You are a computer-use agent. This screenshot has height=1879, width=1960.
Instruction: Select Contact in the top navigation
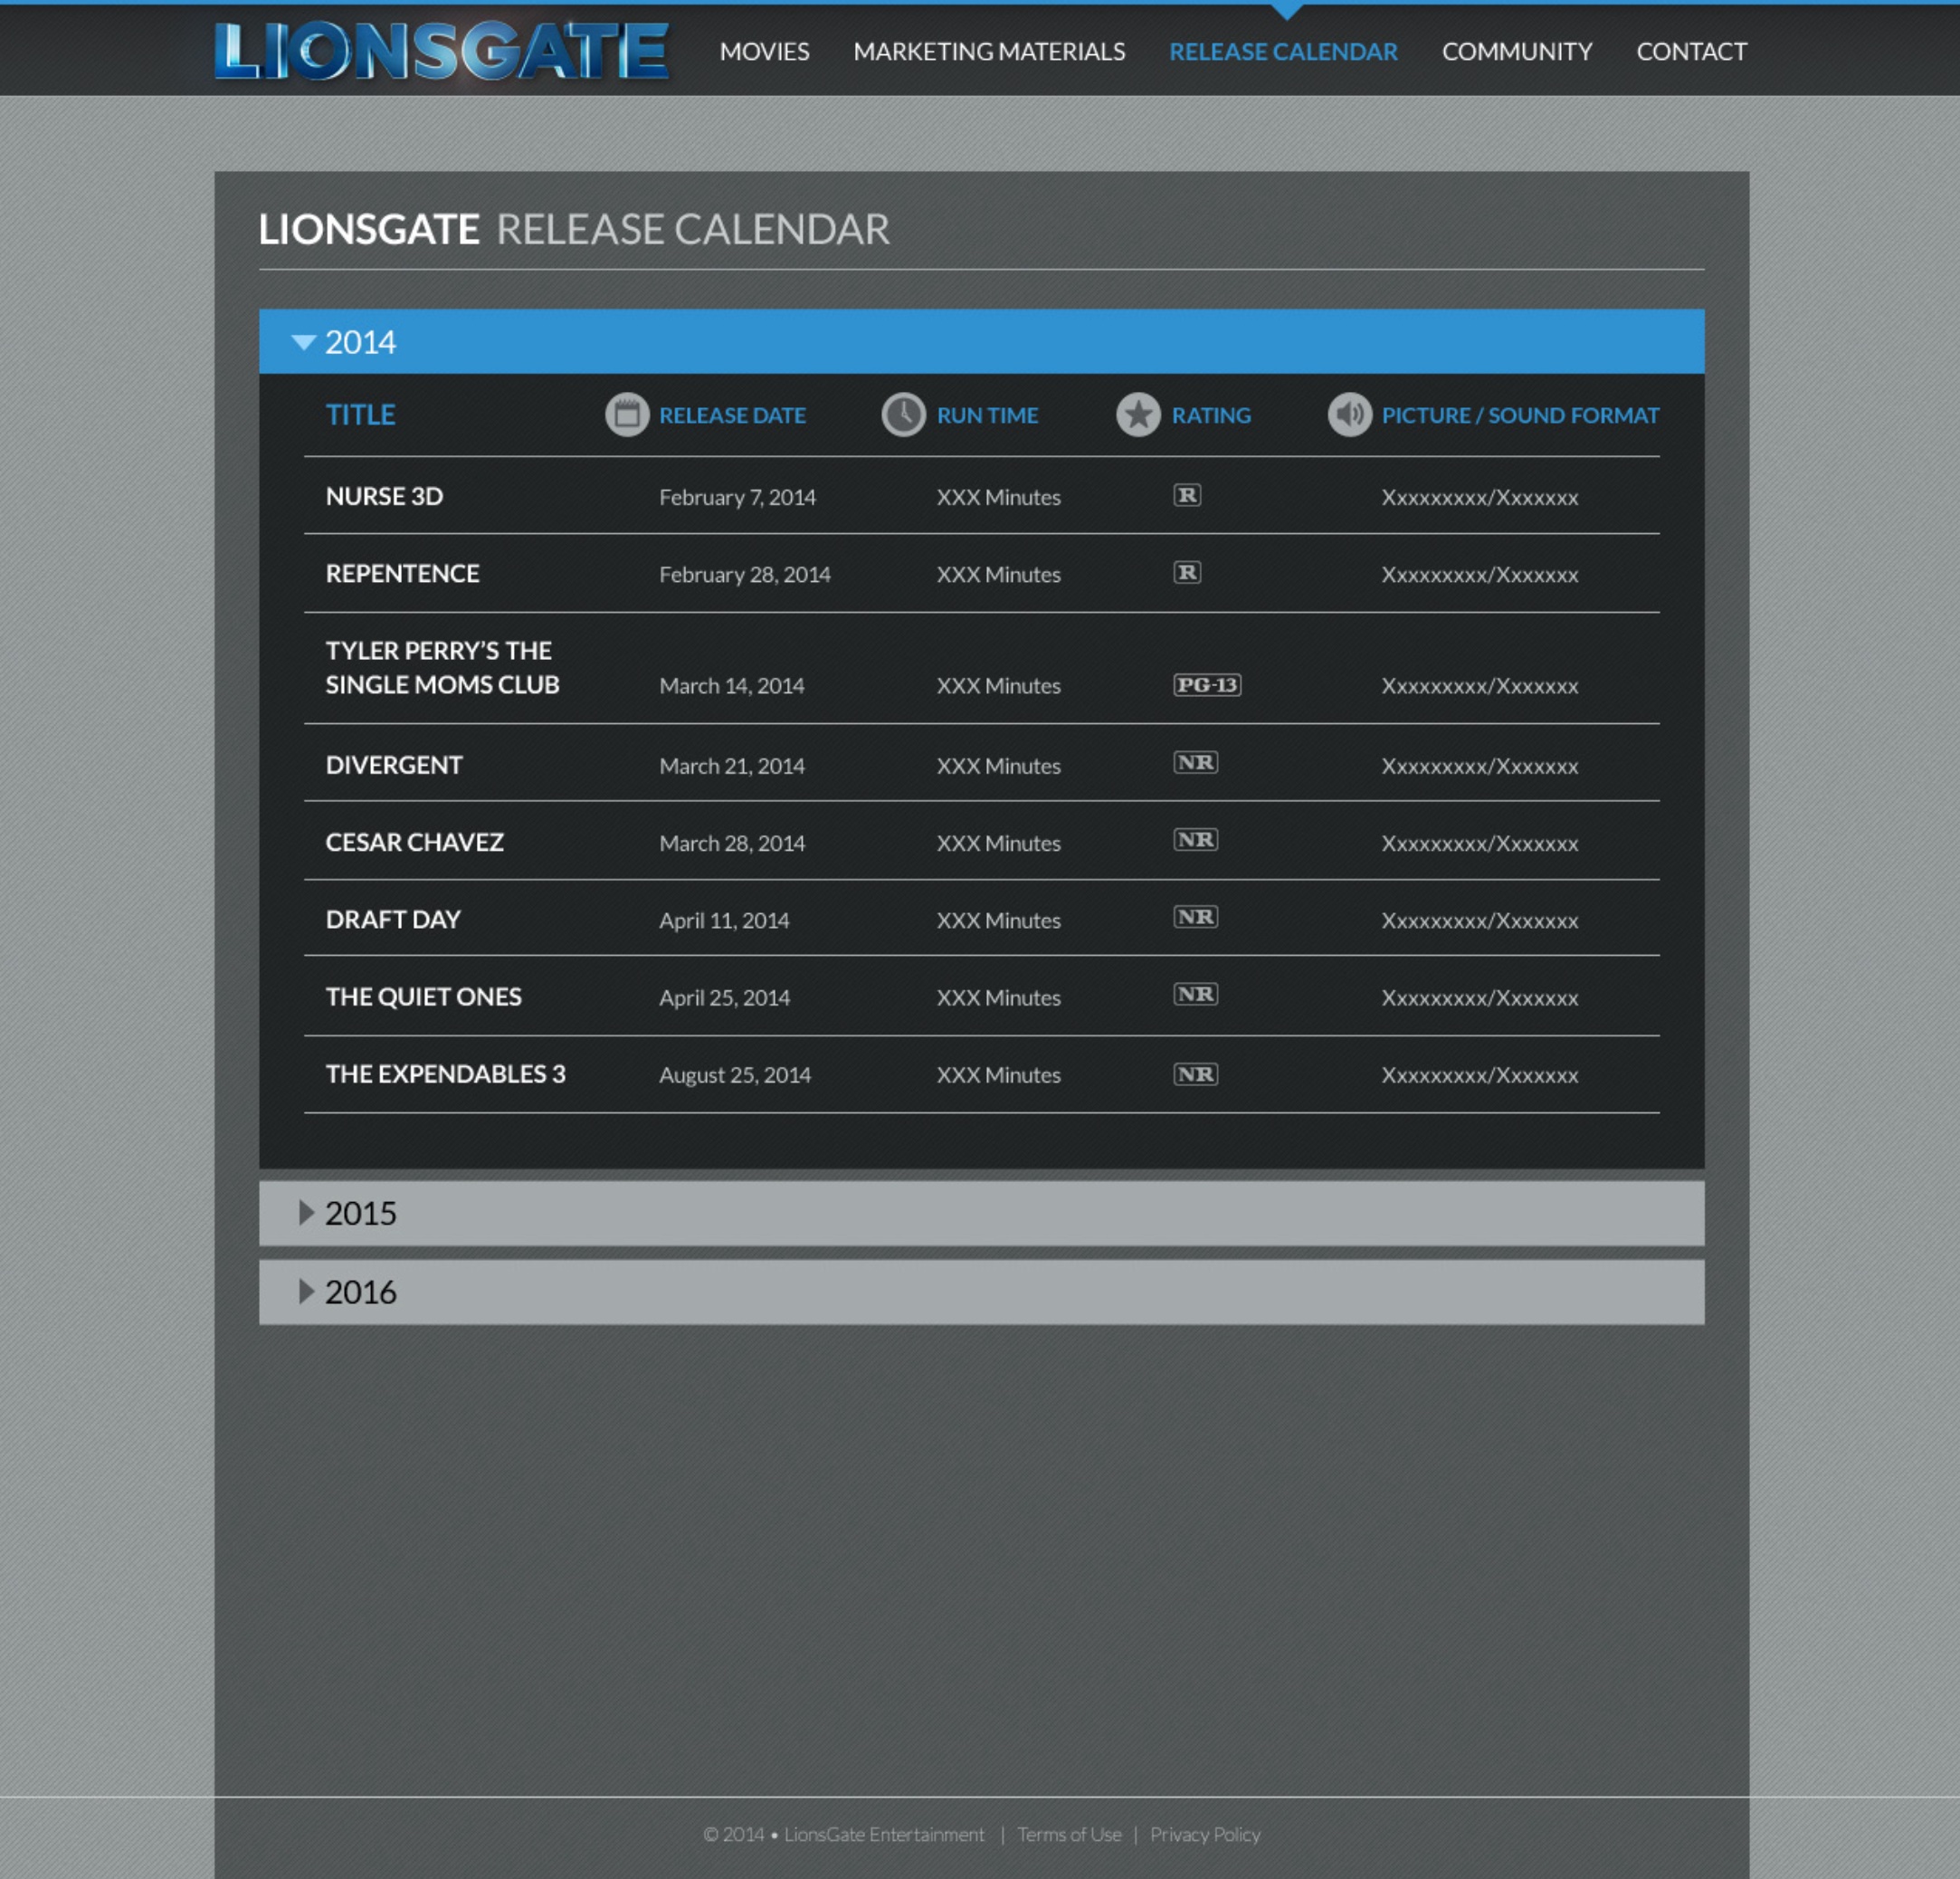click(x=1691, y=51)
